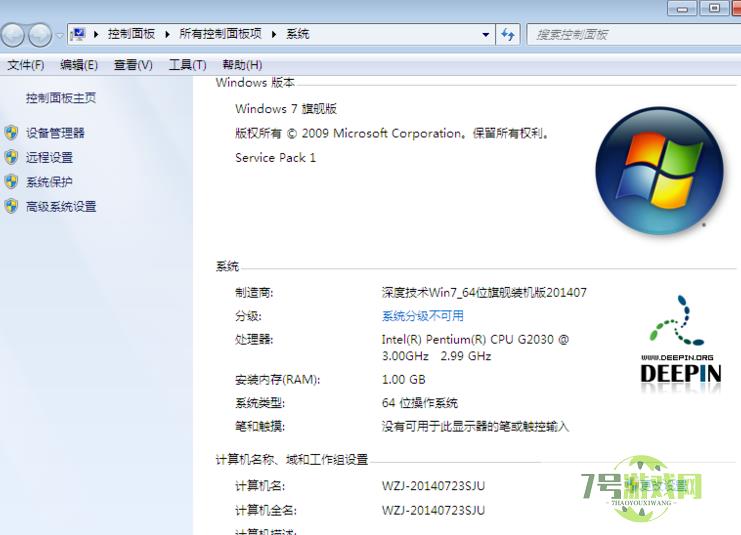The height and width of the screenshot is (535, 741).
Task: Focus the 搜索控制面板 search box
Action: click(633, 35)
